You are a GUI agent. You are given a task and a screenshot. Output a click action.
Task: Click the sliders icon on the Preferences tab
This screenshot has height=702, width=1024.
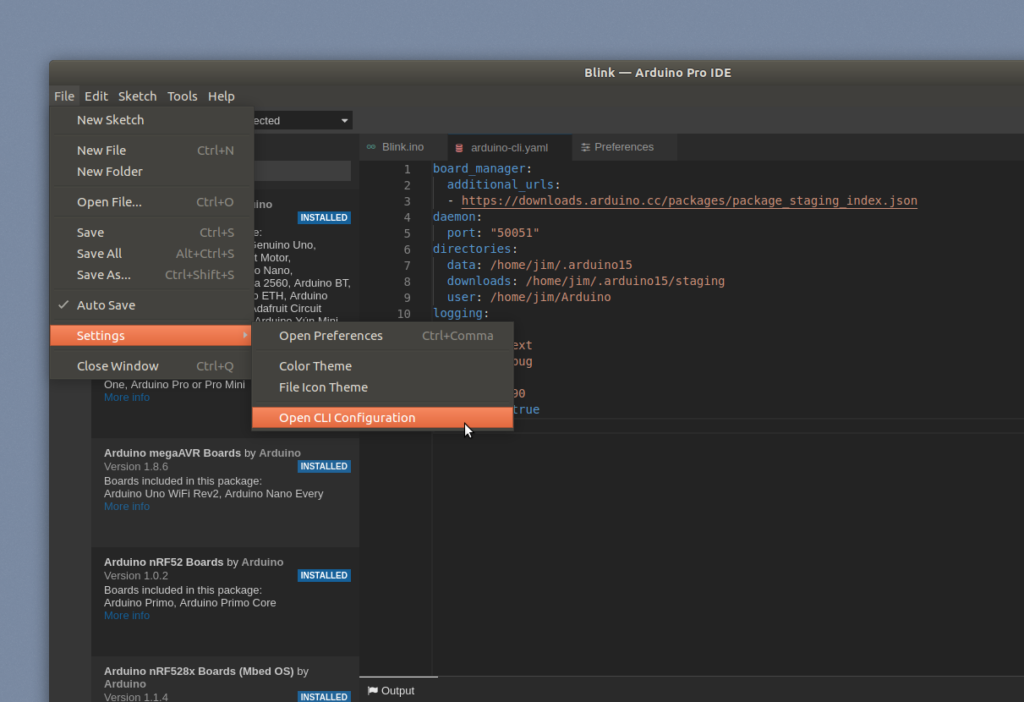click(x=586, y=147)
